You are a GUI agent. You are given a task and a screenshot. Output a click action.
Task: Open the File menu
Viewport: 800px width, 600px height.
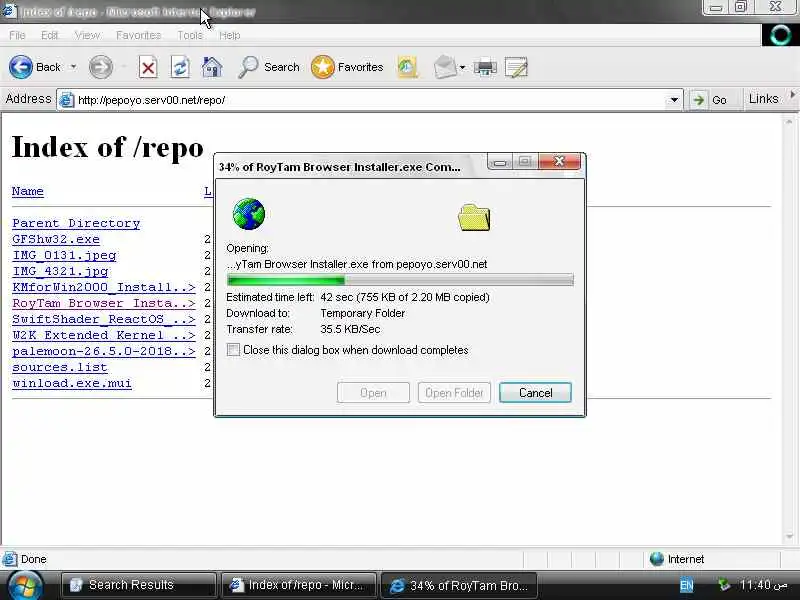coord(17,35)
